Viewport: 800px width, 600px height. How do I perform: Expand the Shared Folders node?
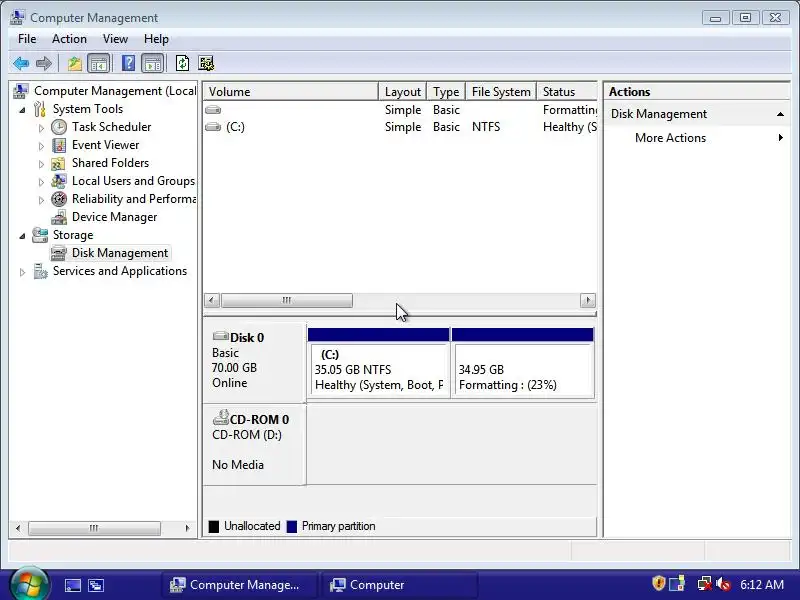click(41, 164)
